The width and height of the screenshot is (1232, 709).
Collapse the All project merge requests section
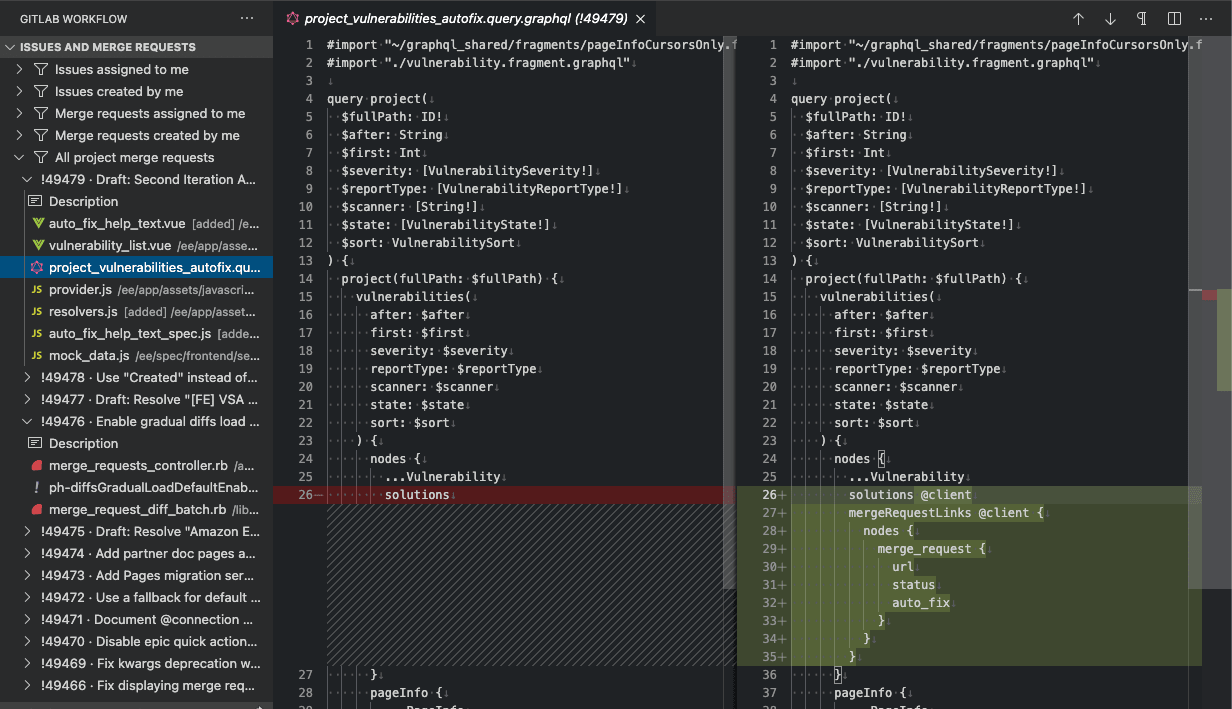(22, 157)
